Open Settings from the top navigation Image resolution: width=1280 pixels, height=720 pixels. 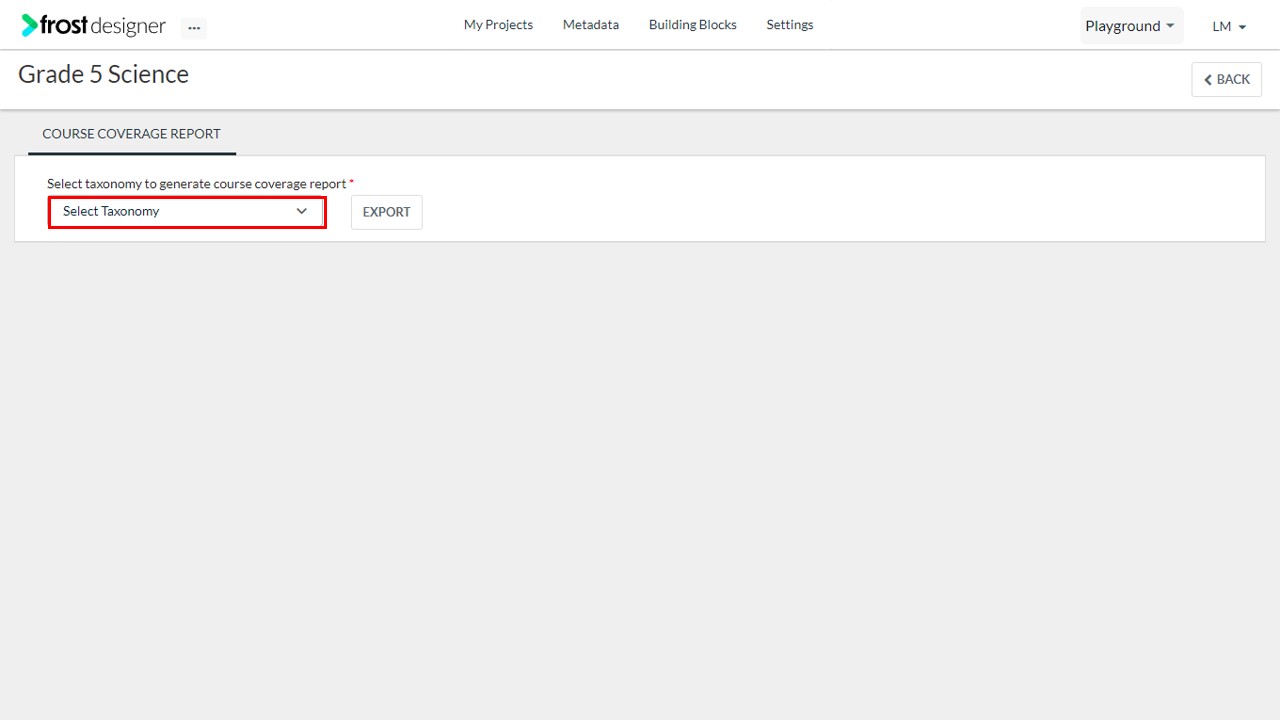click(x=789, y=25)
